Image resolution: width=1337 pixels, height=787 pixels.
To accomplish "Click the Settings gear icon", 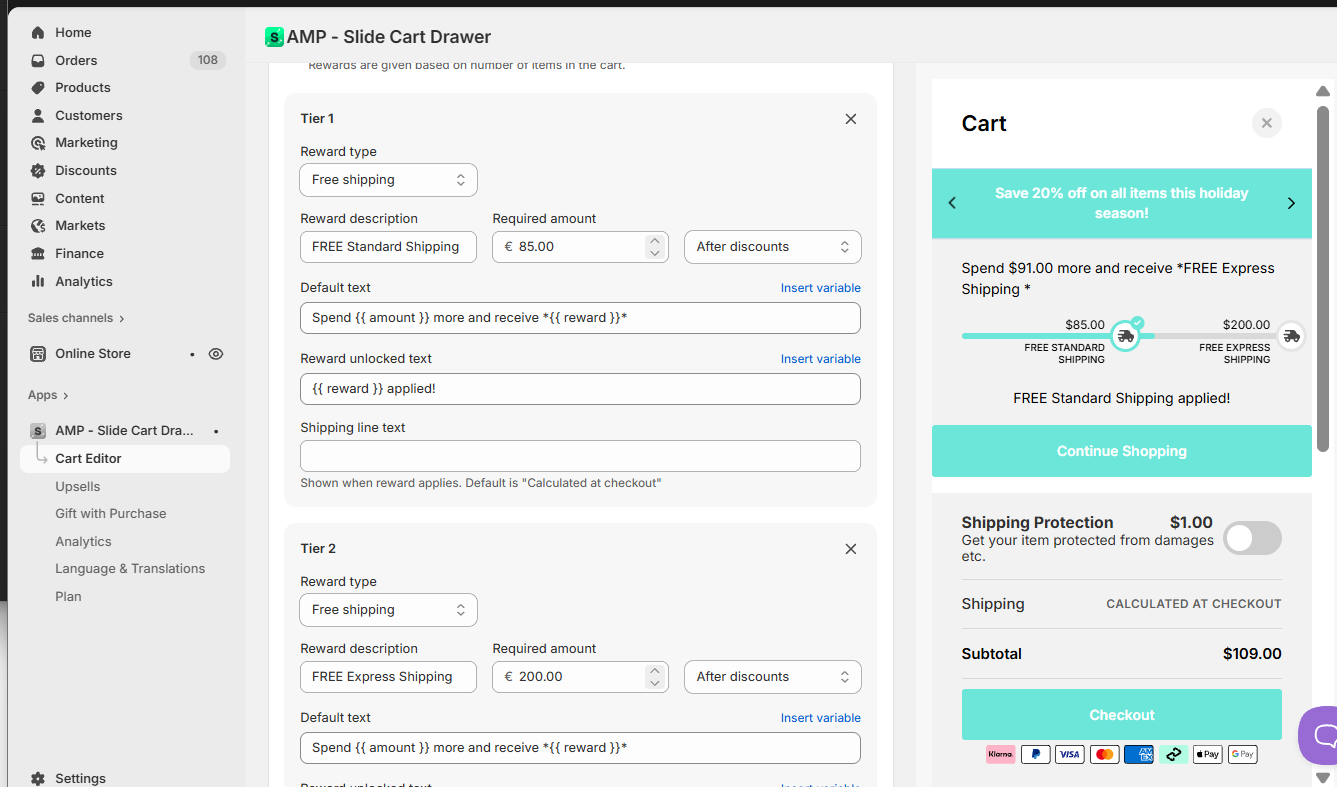I will point(38,778).
